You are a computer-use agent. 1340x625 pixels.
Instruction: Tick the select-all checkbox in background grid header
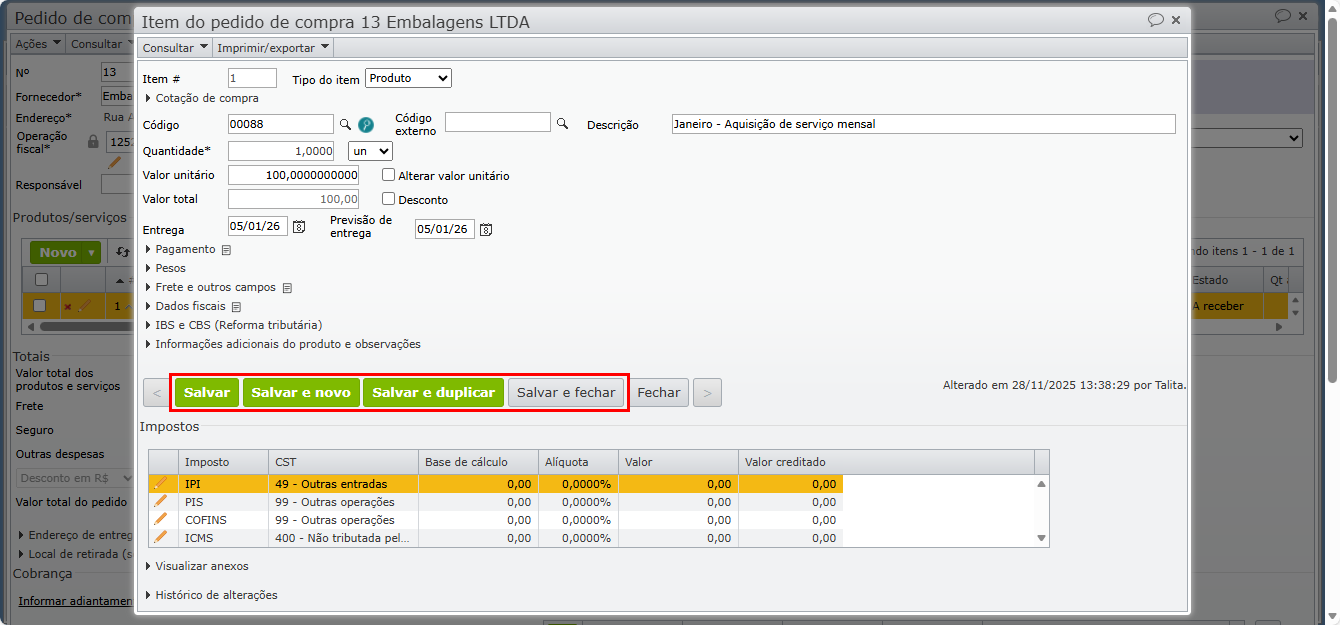41,280
